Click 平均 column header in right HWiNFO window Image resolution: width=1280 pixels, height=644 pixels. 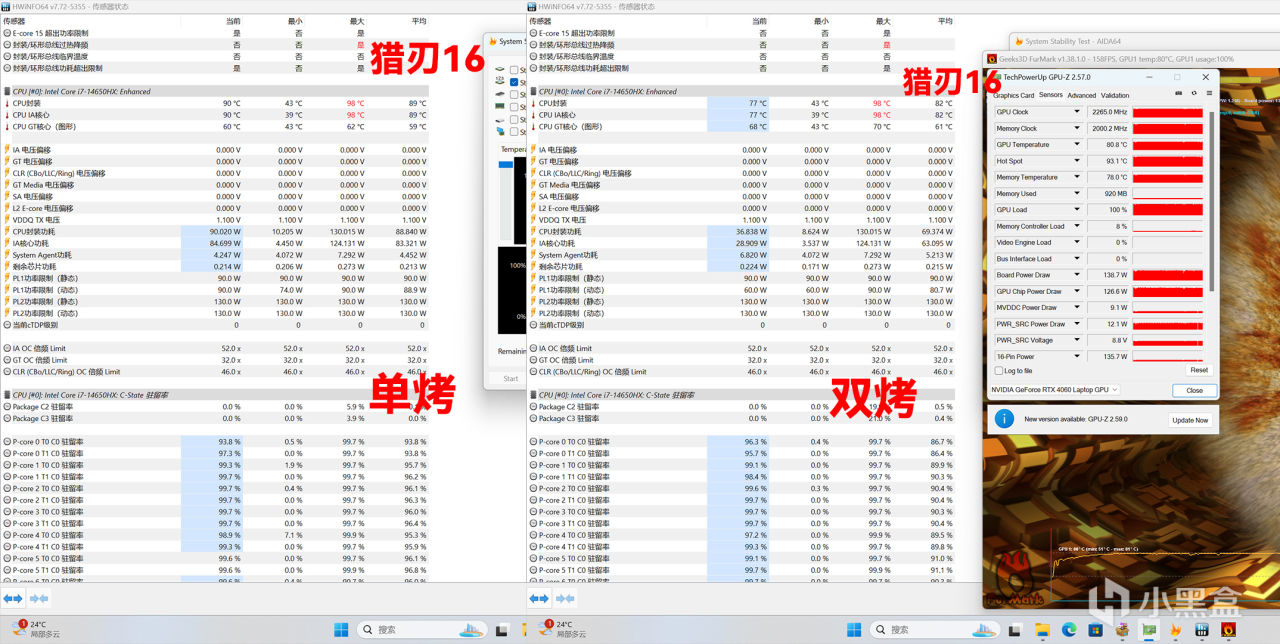pos(944,21)
